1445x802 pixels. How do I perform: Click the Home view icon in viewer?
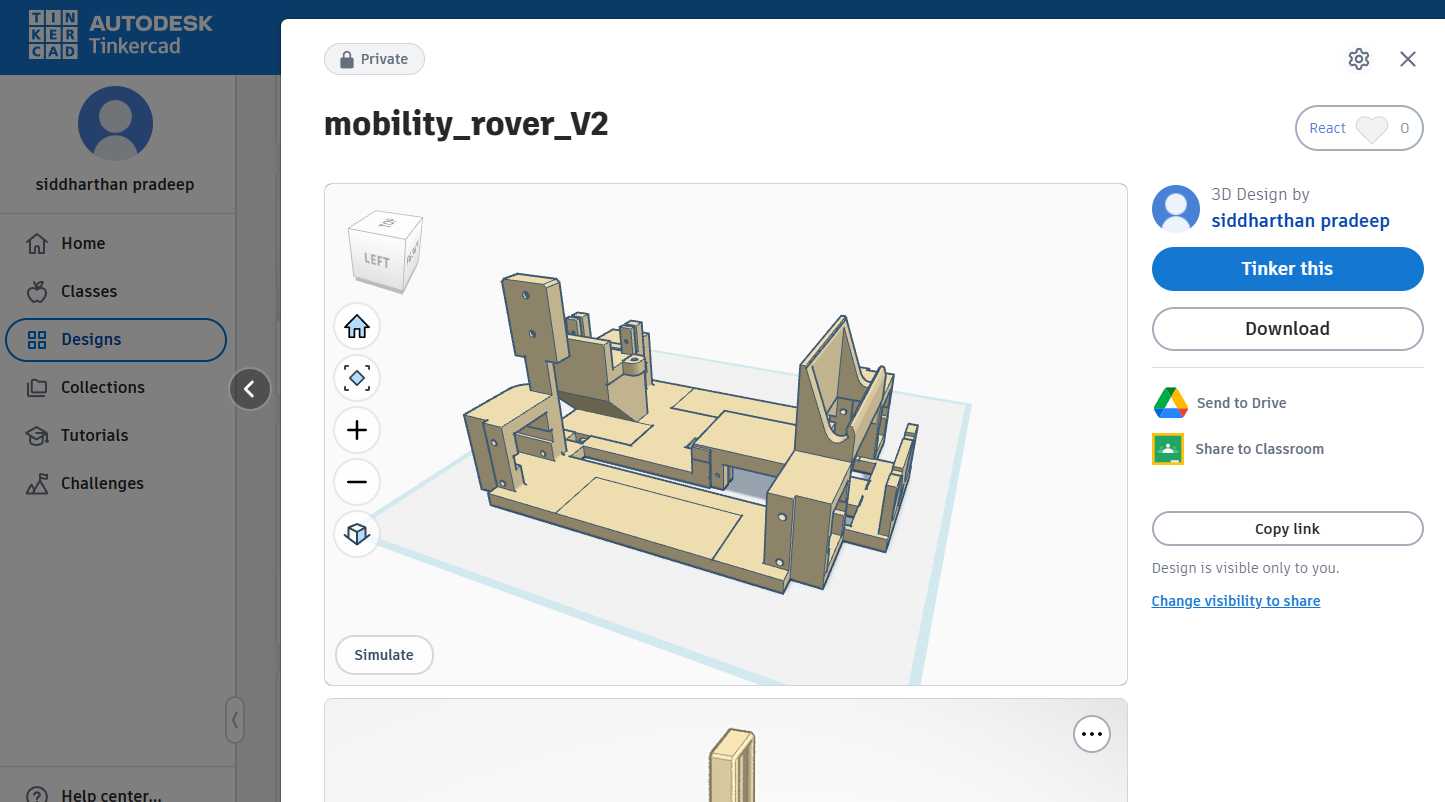357,326
